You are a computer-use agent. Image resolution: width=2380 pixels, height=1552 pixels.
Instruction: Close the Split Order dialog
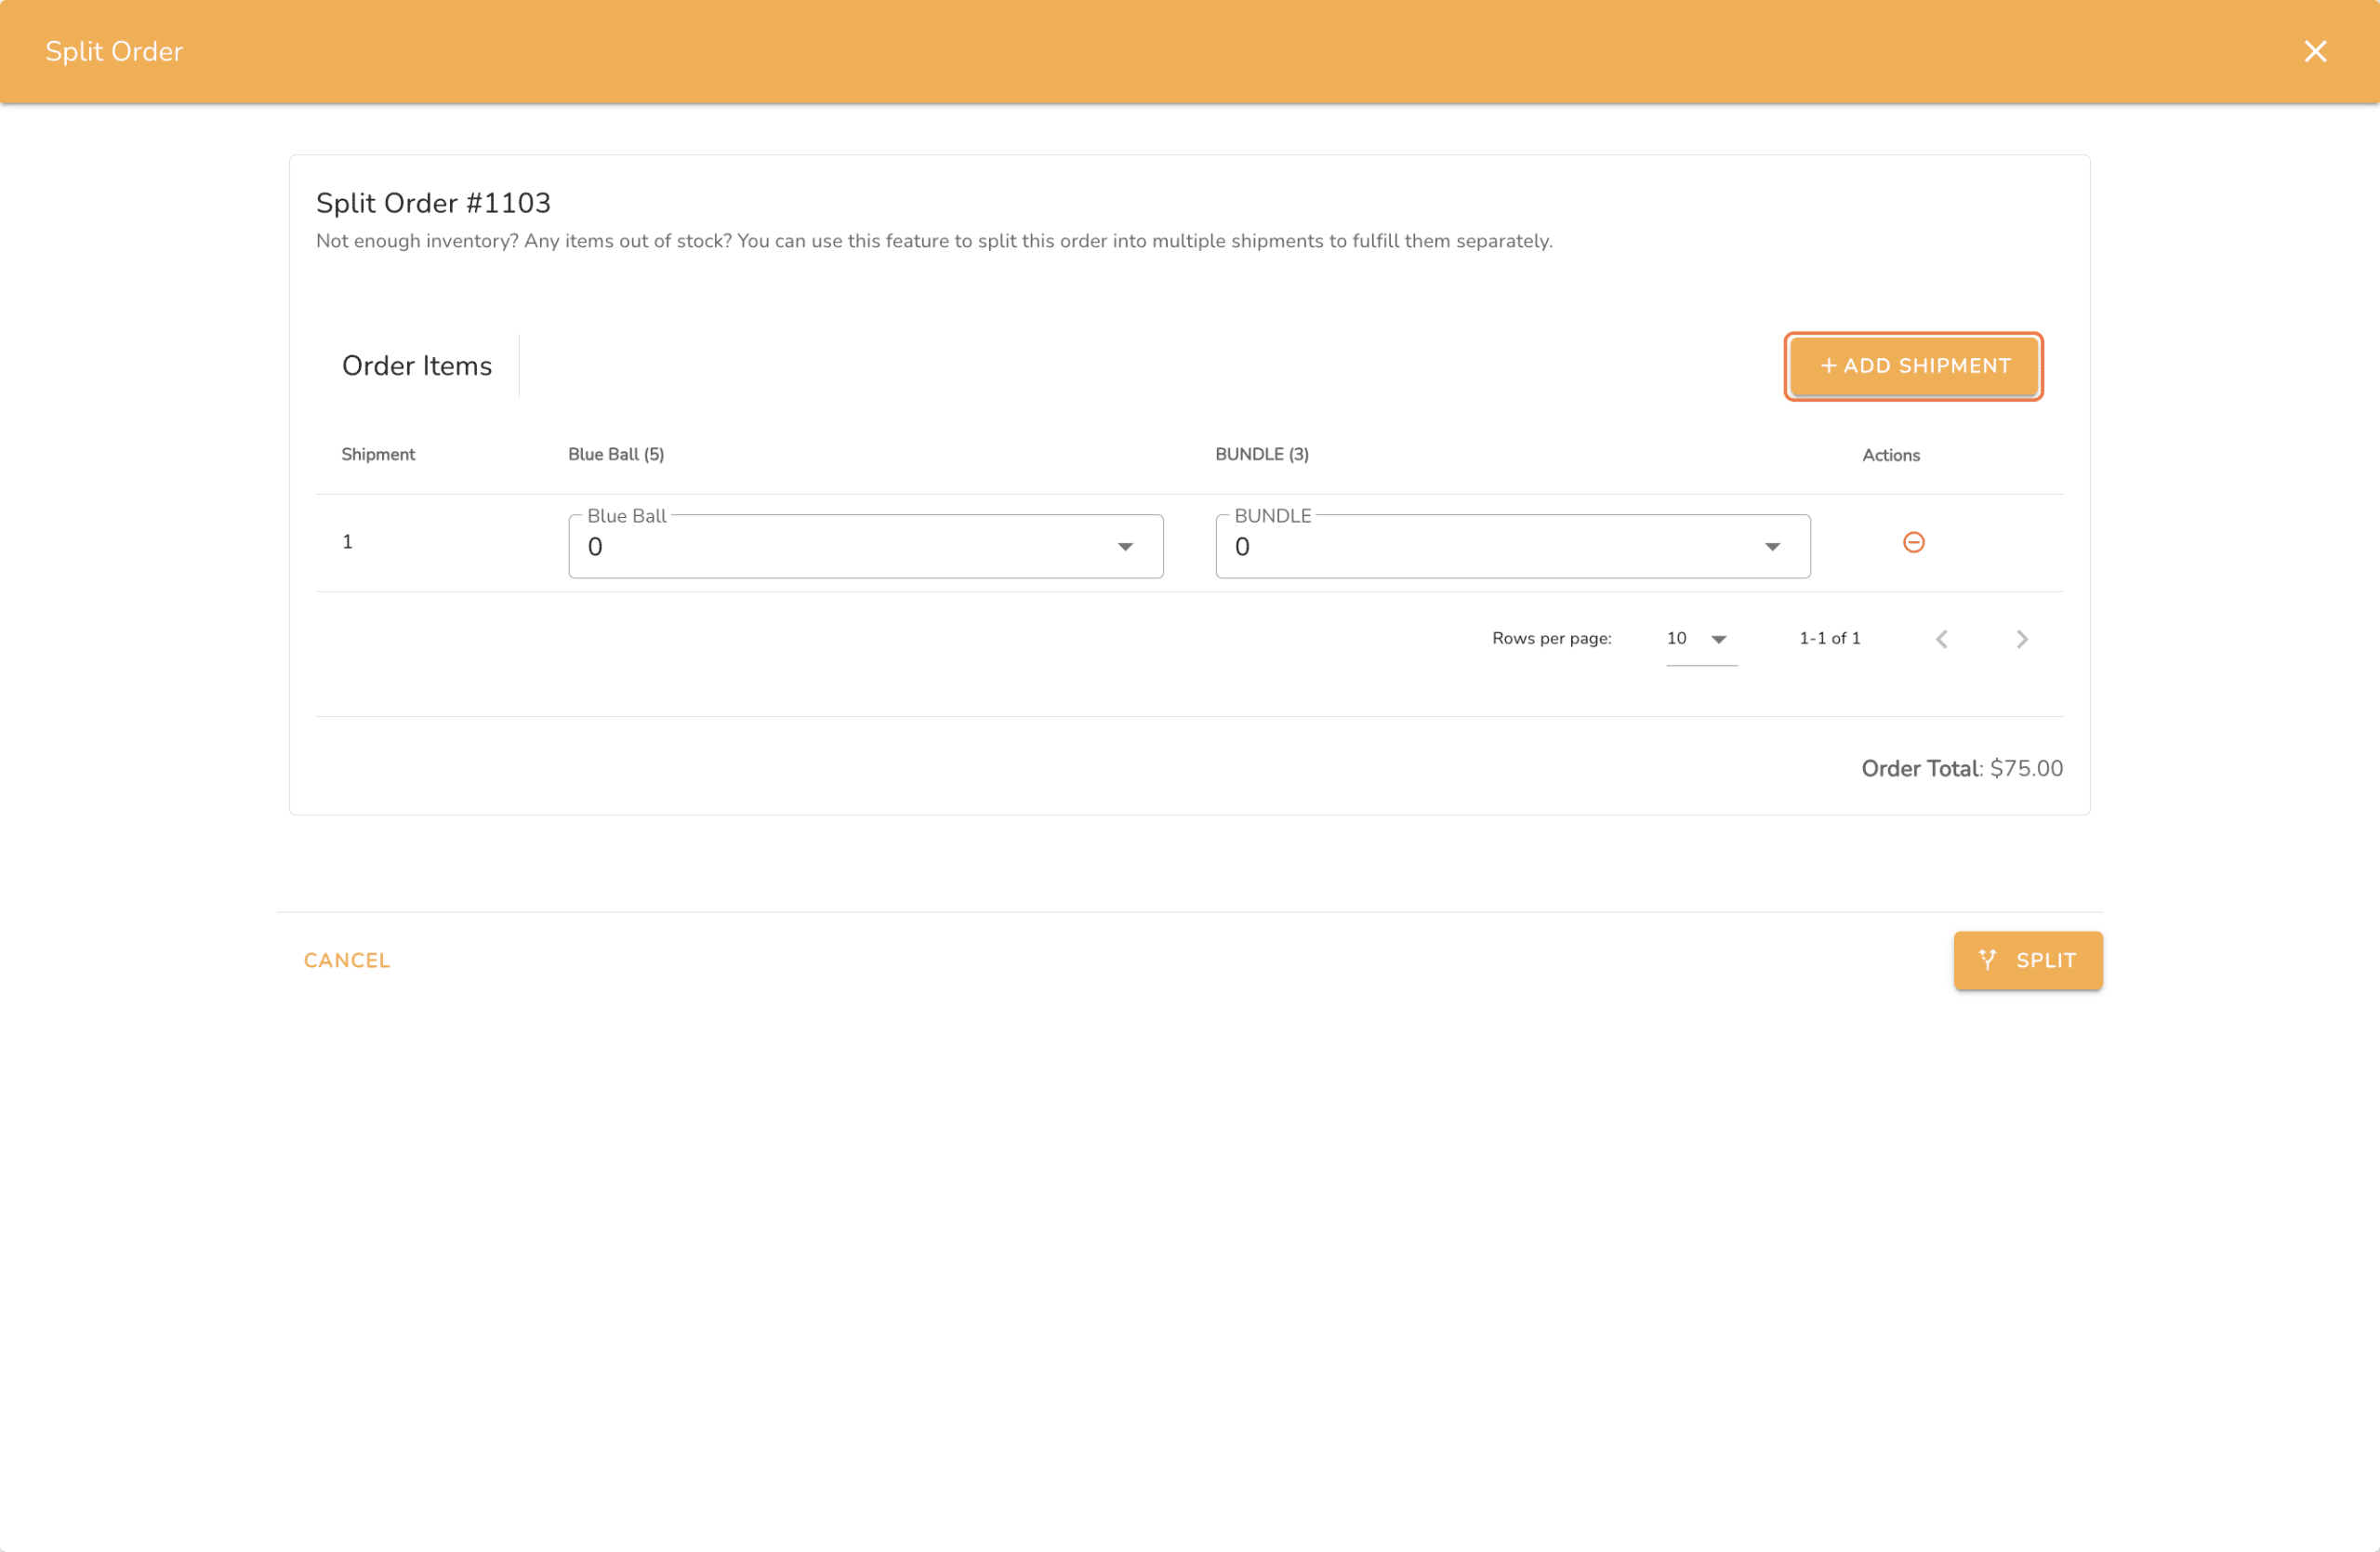[x=2316, y=51]
